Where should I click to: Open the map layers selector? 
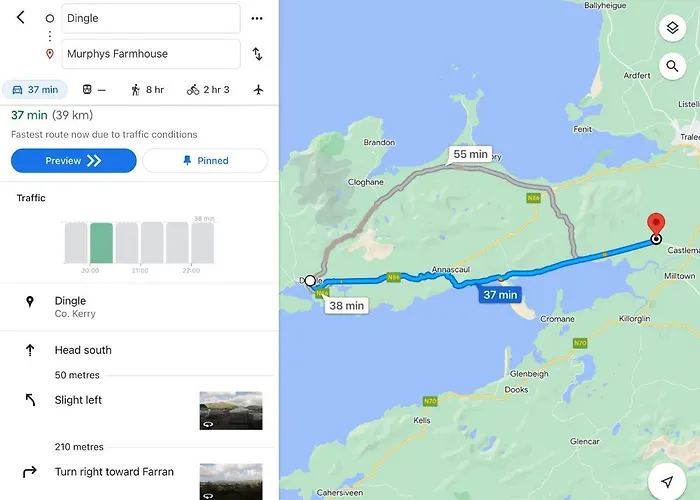(x=672, y=28)
